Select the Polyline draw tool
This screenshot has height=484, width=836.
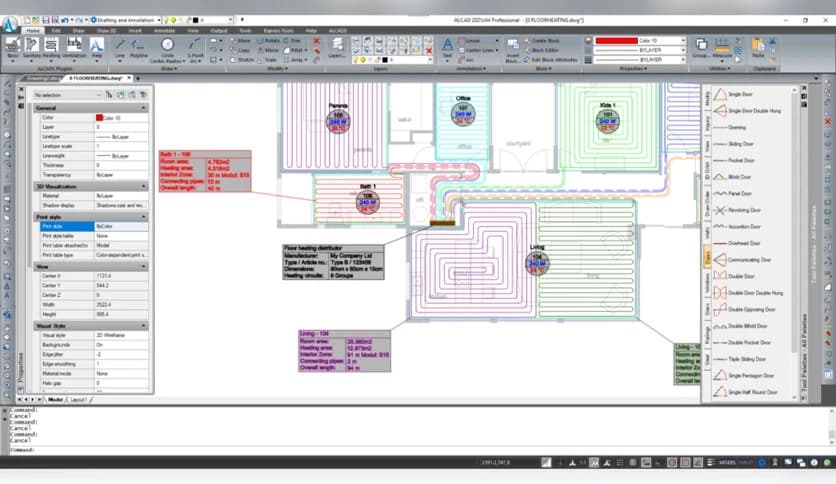pos(139,49)
